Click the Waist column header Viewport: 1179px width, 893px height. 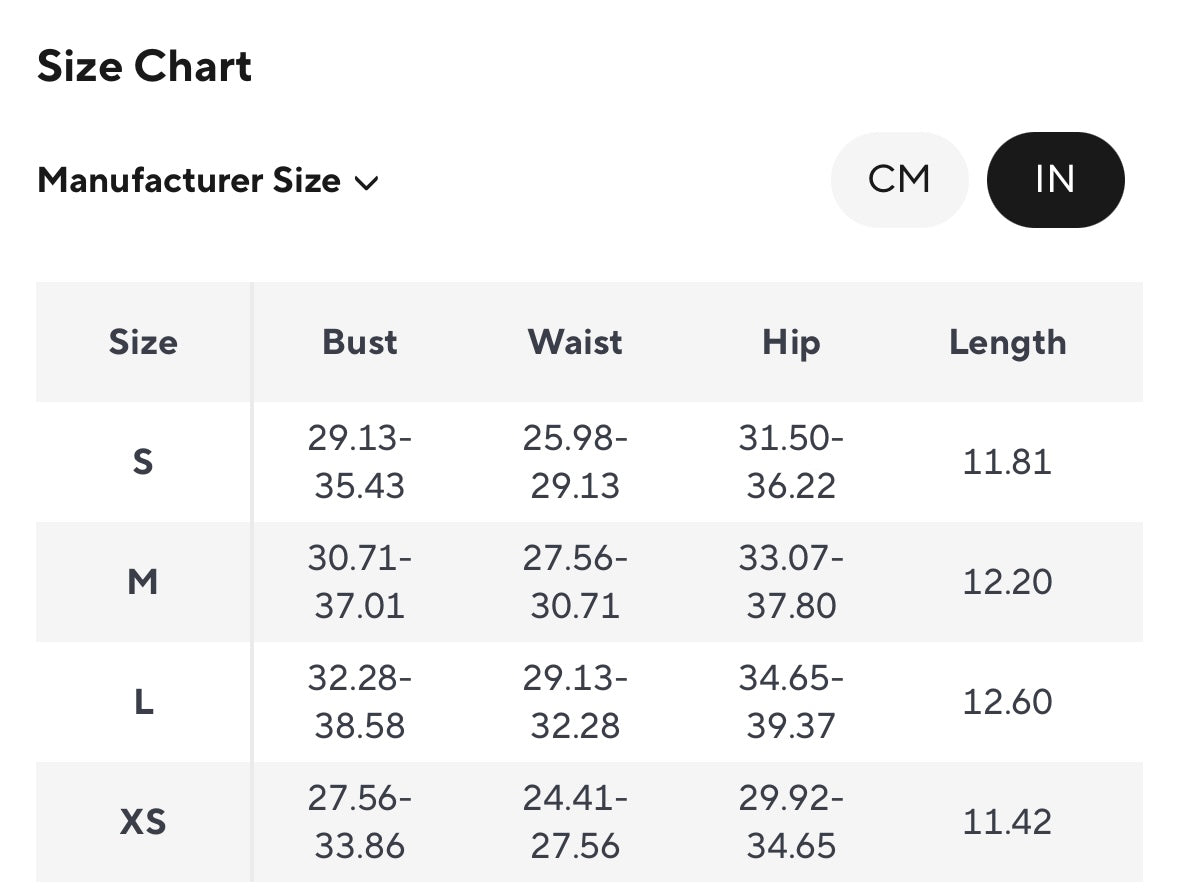coord(575,342)
